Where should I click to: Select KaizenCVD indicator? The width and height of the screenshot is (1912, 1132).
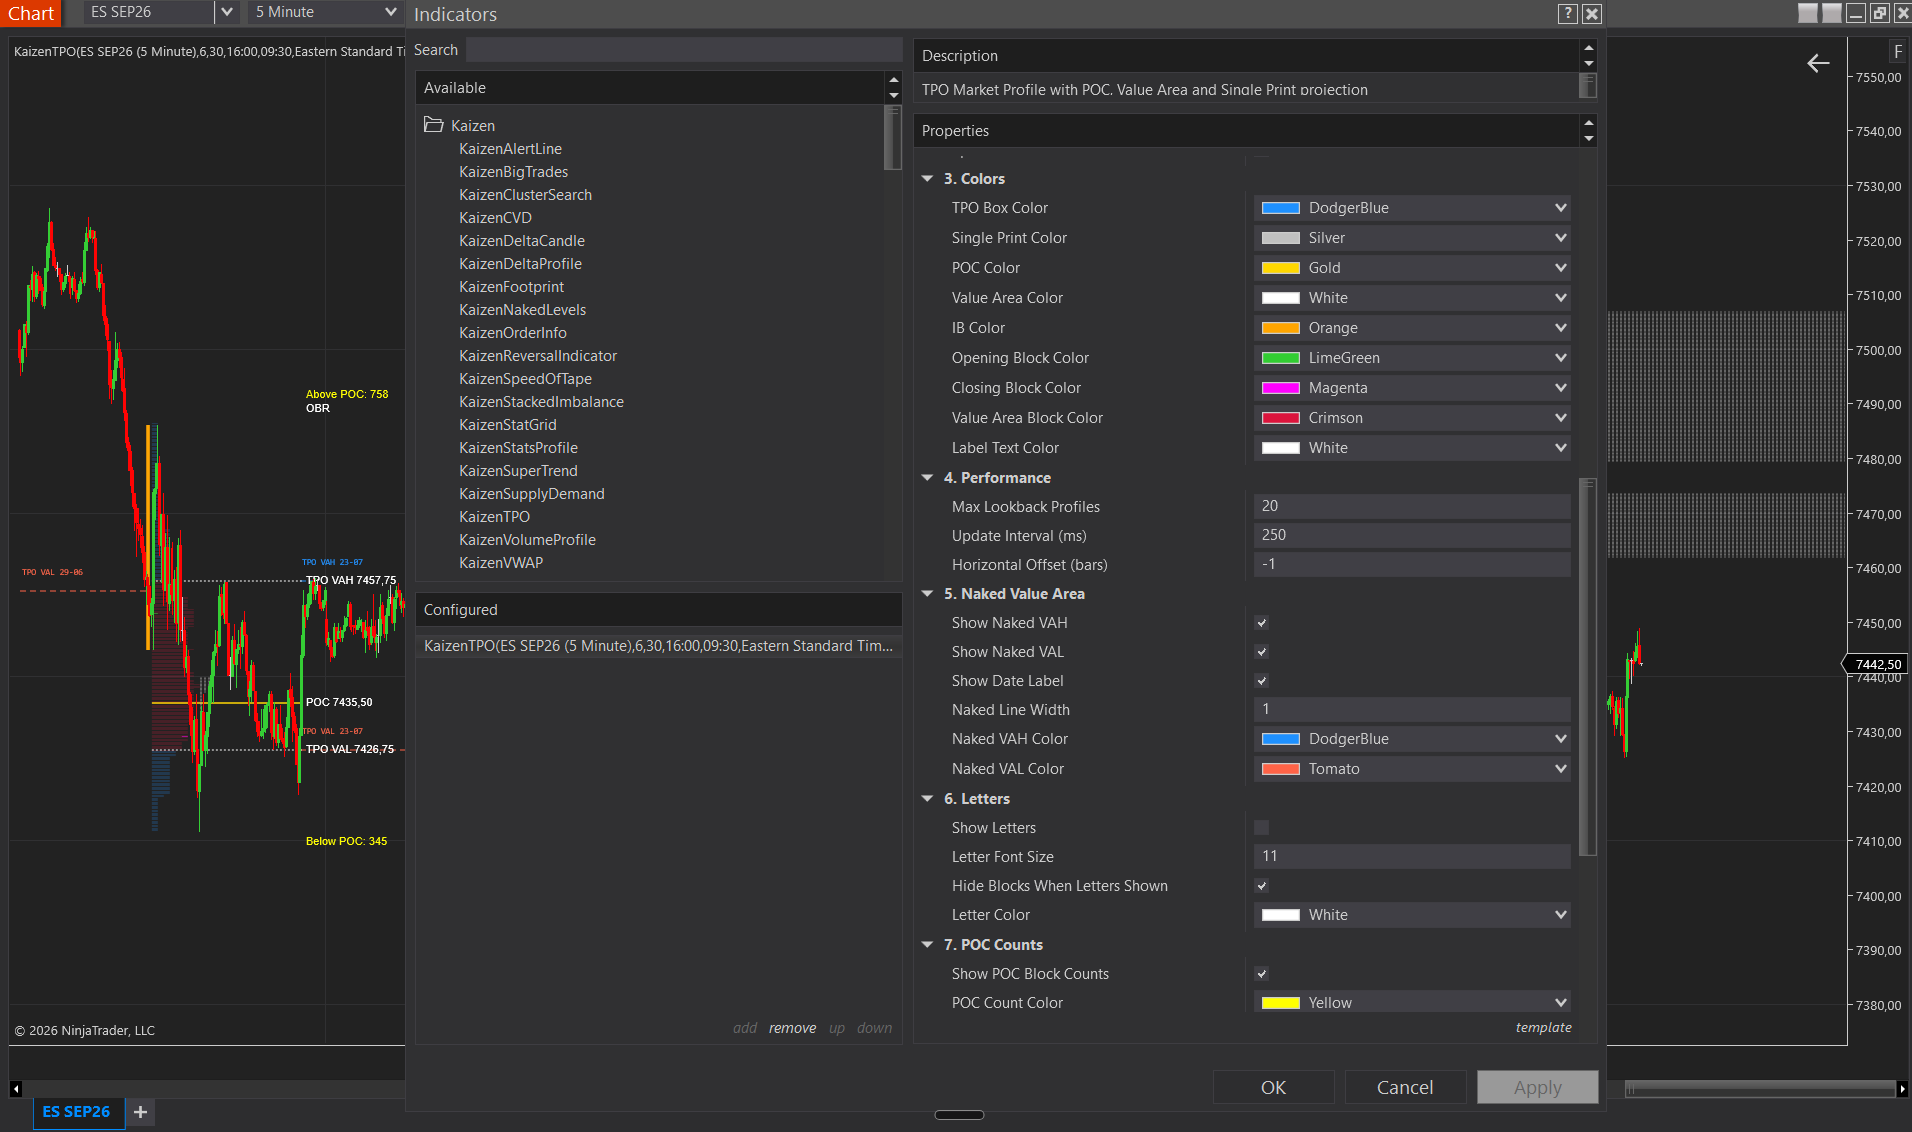[x=495, y=218]
